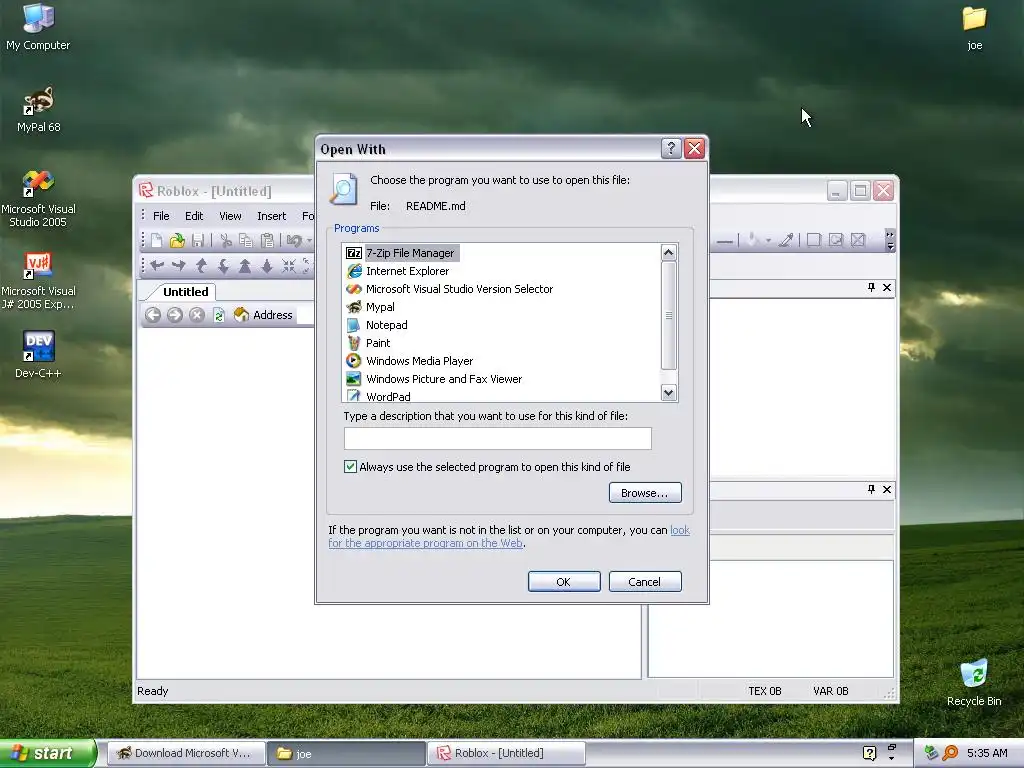Follow the look for appropriate program link

tap(426, 543)
